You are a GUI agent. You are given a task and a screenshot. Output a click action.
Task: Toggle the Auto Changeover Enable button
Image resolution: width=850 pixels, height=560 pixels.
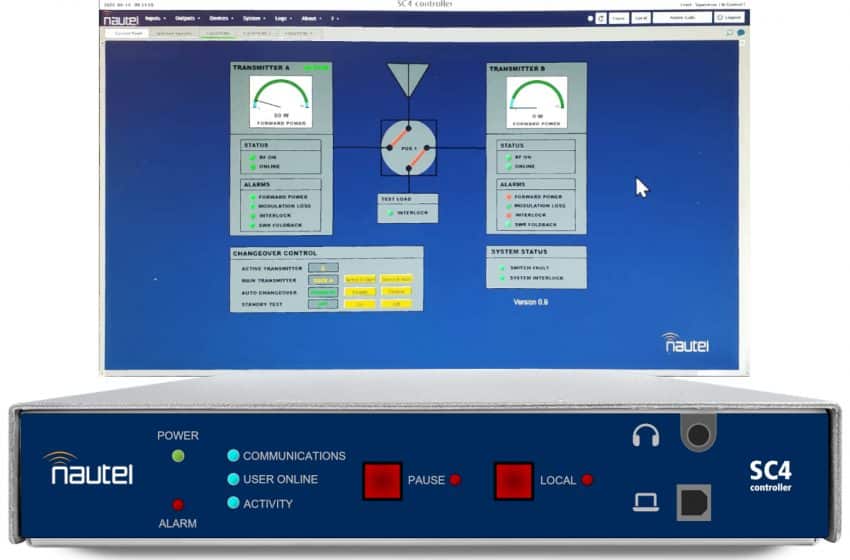[360, 291]
